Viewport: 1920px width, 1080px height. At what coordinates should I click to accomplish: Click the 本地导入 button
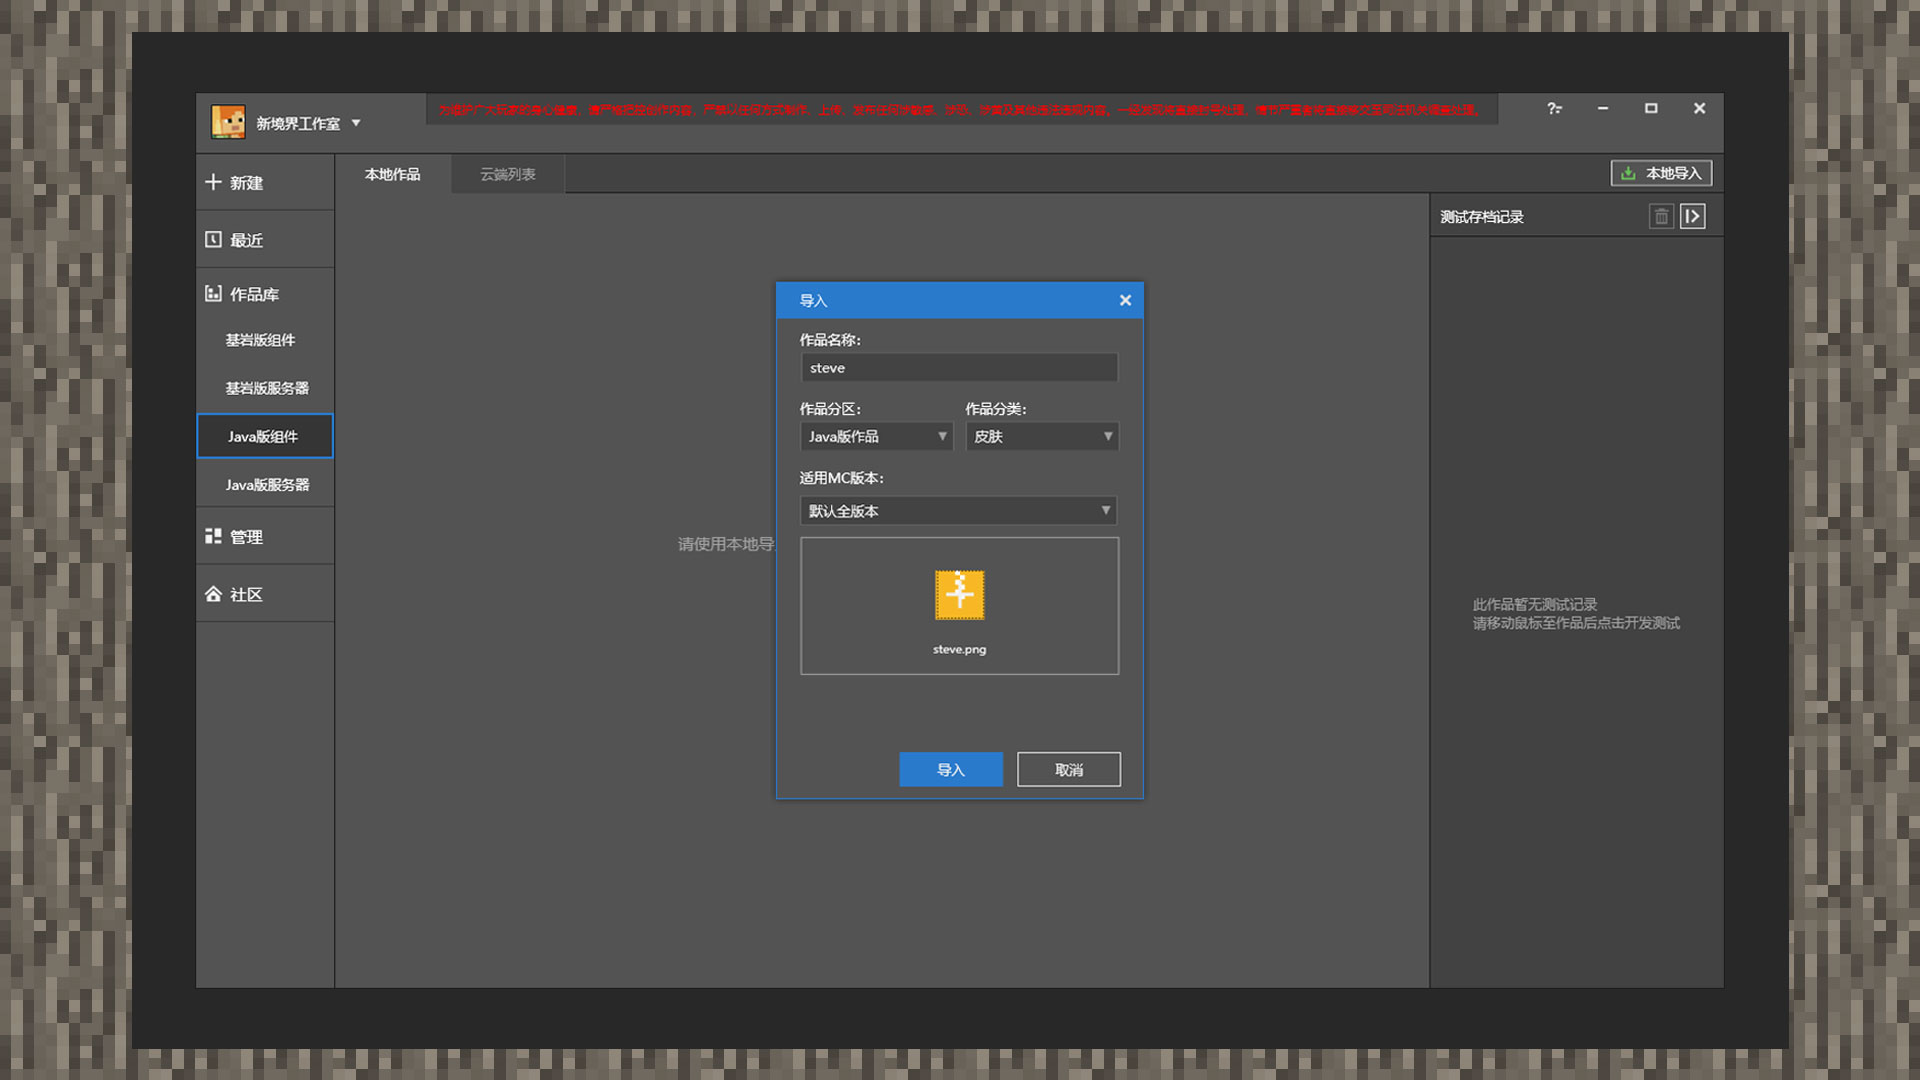click(x=1661, y=173)
